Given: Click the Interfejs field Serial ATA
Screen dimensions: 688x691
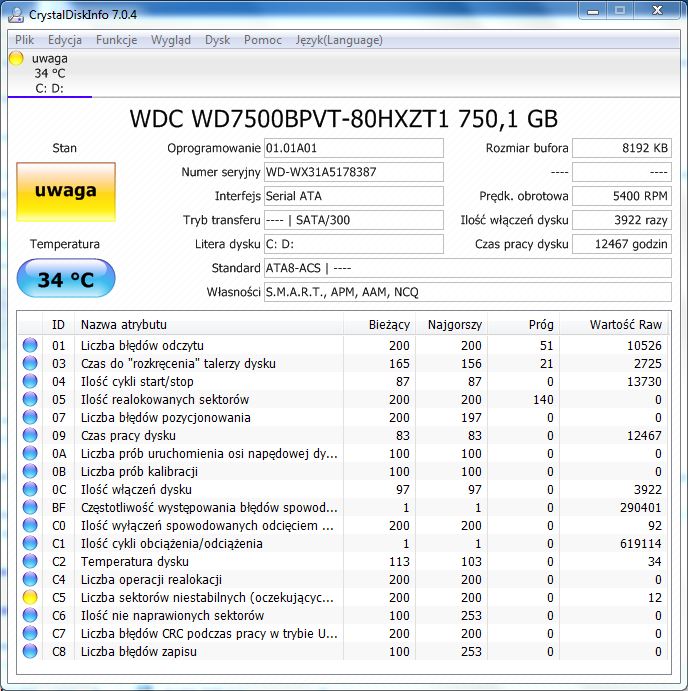Looking at the screenshot, I should tap(353, 196).
